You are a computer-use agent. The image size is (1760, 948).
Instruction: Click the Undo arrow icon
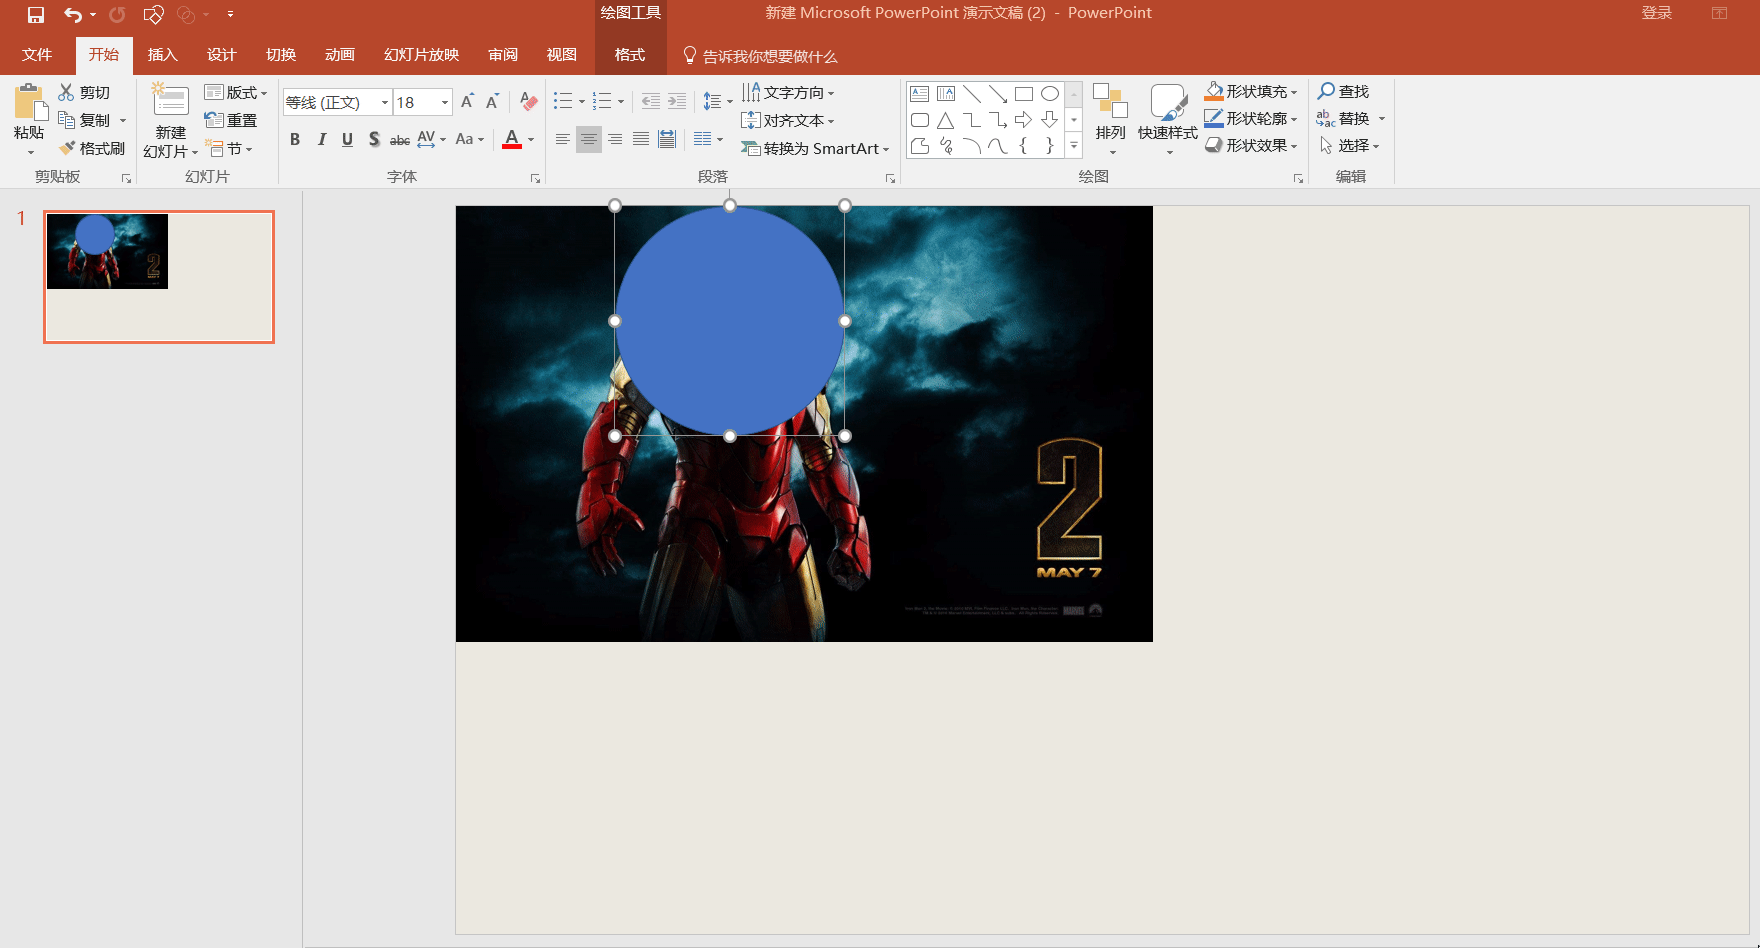[73, 14]
